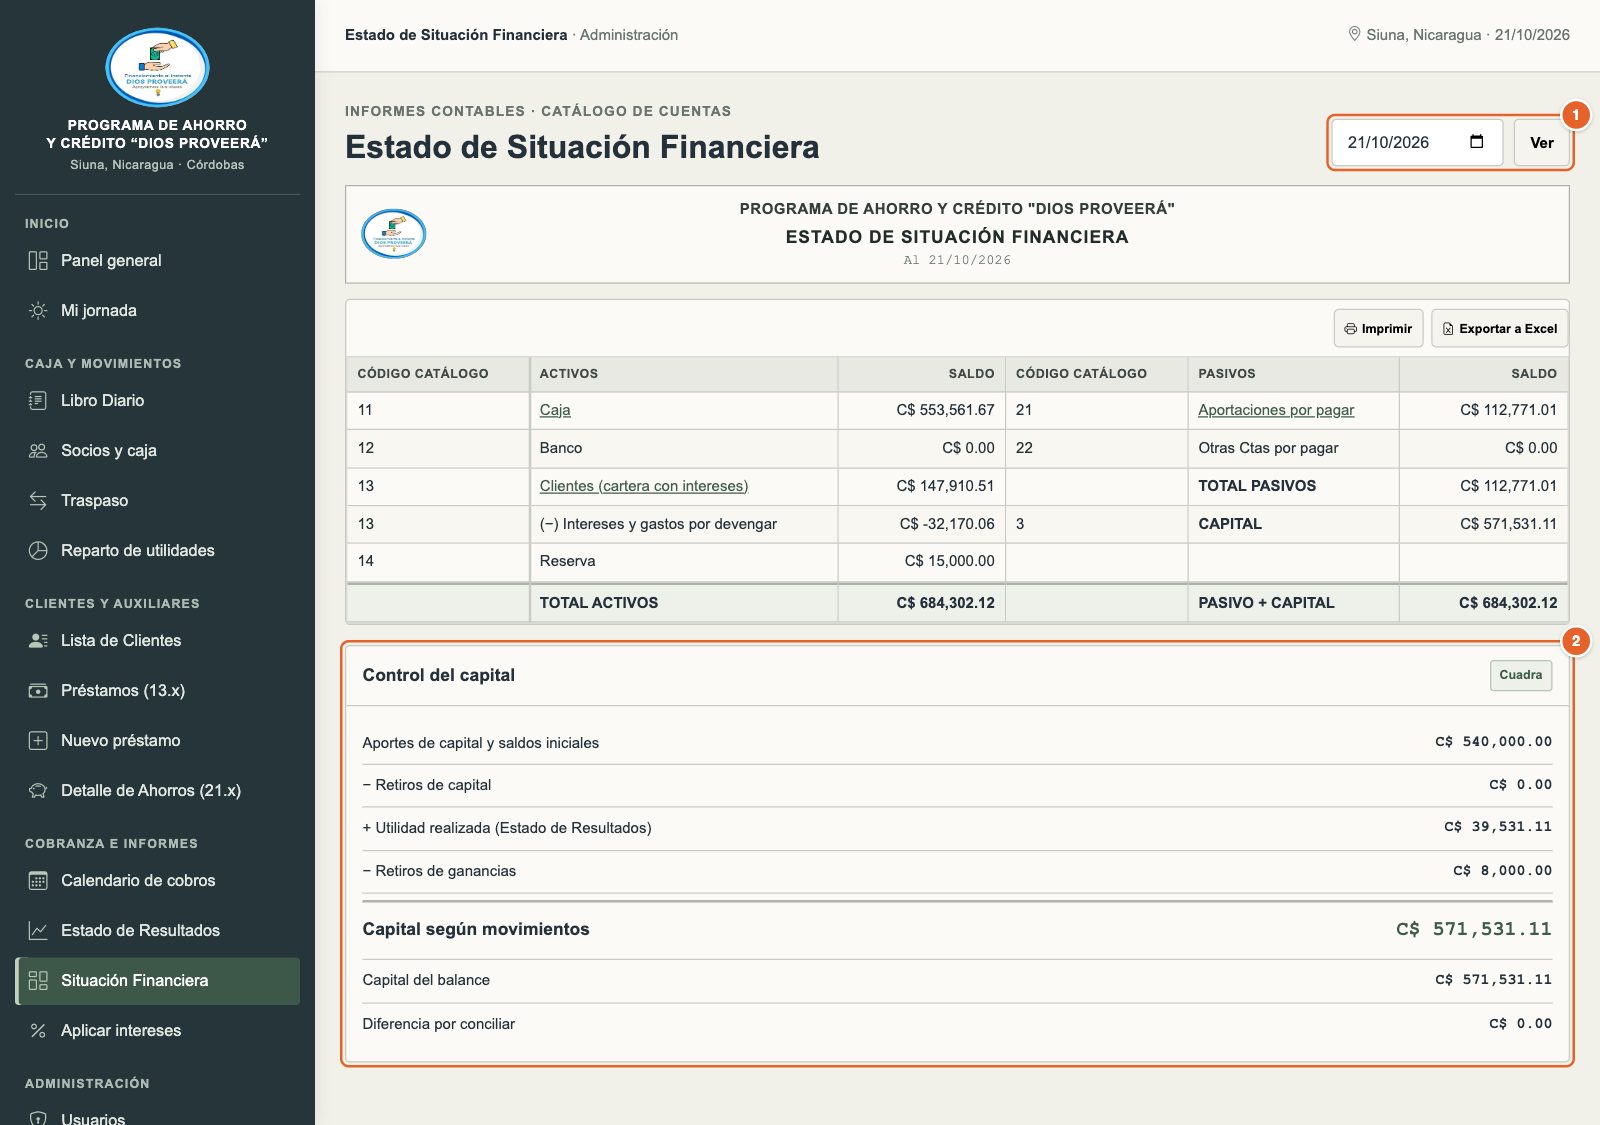Open Panel general from the sidebar
This screenshot has height=1125, width=1600.
click(157, 261)
